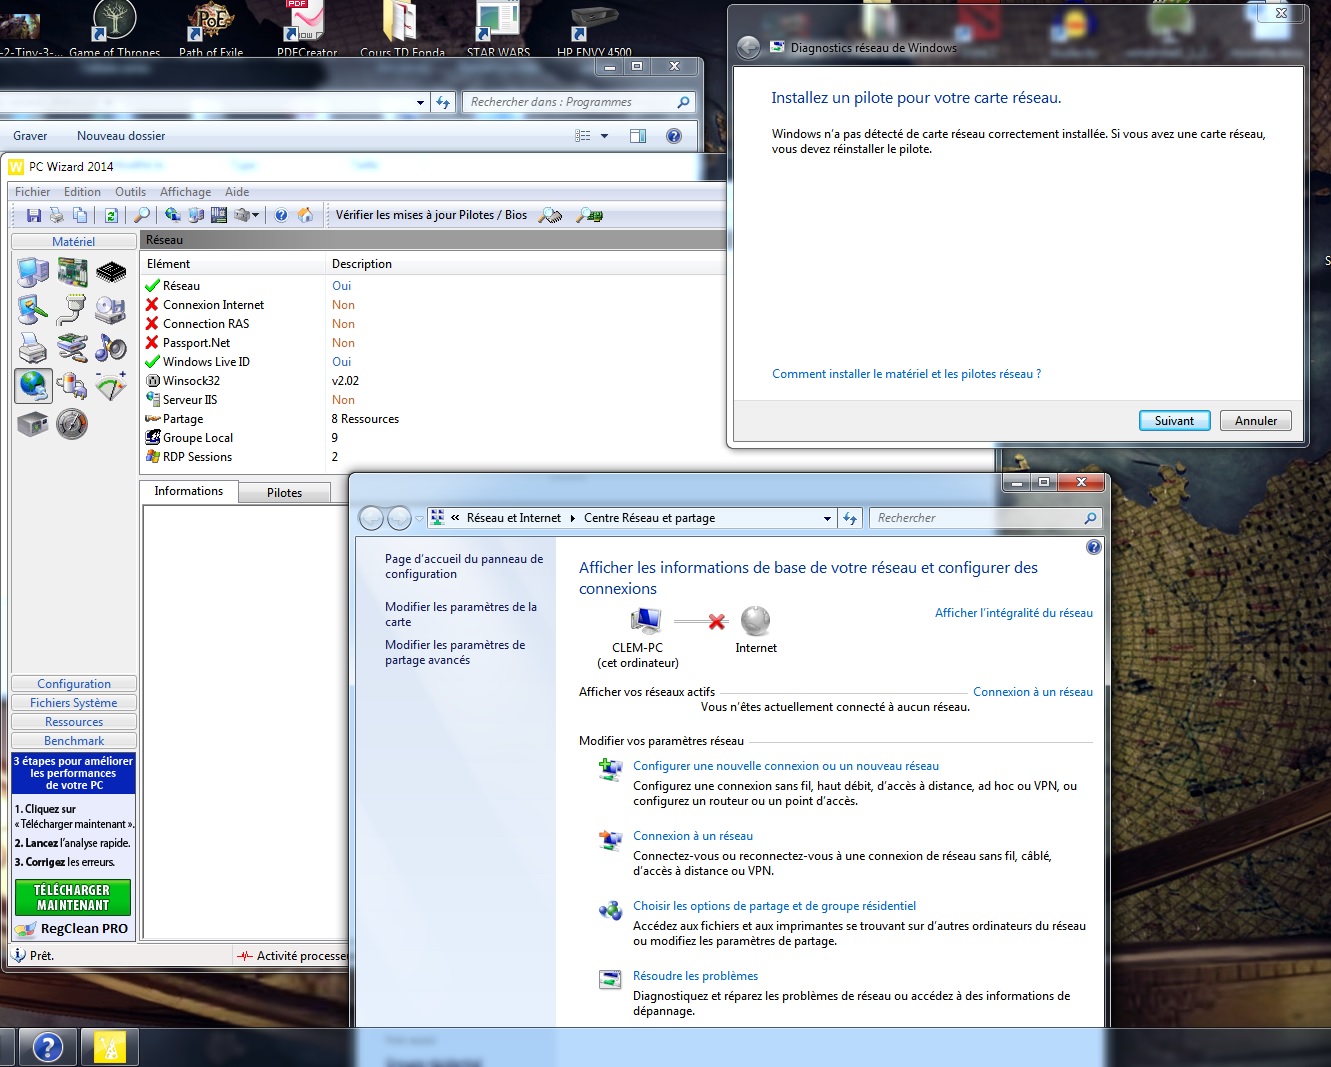Expand the double-chevron breadcrumb before Réseau et Internet
The width and height of the screenshot is (1331, 1067).
455,518
